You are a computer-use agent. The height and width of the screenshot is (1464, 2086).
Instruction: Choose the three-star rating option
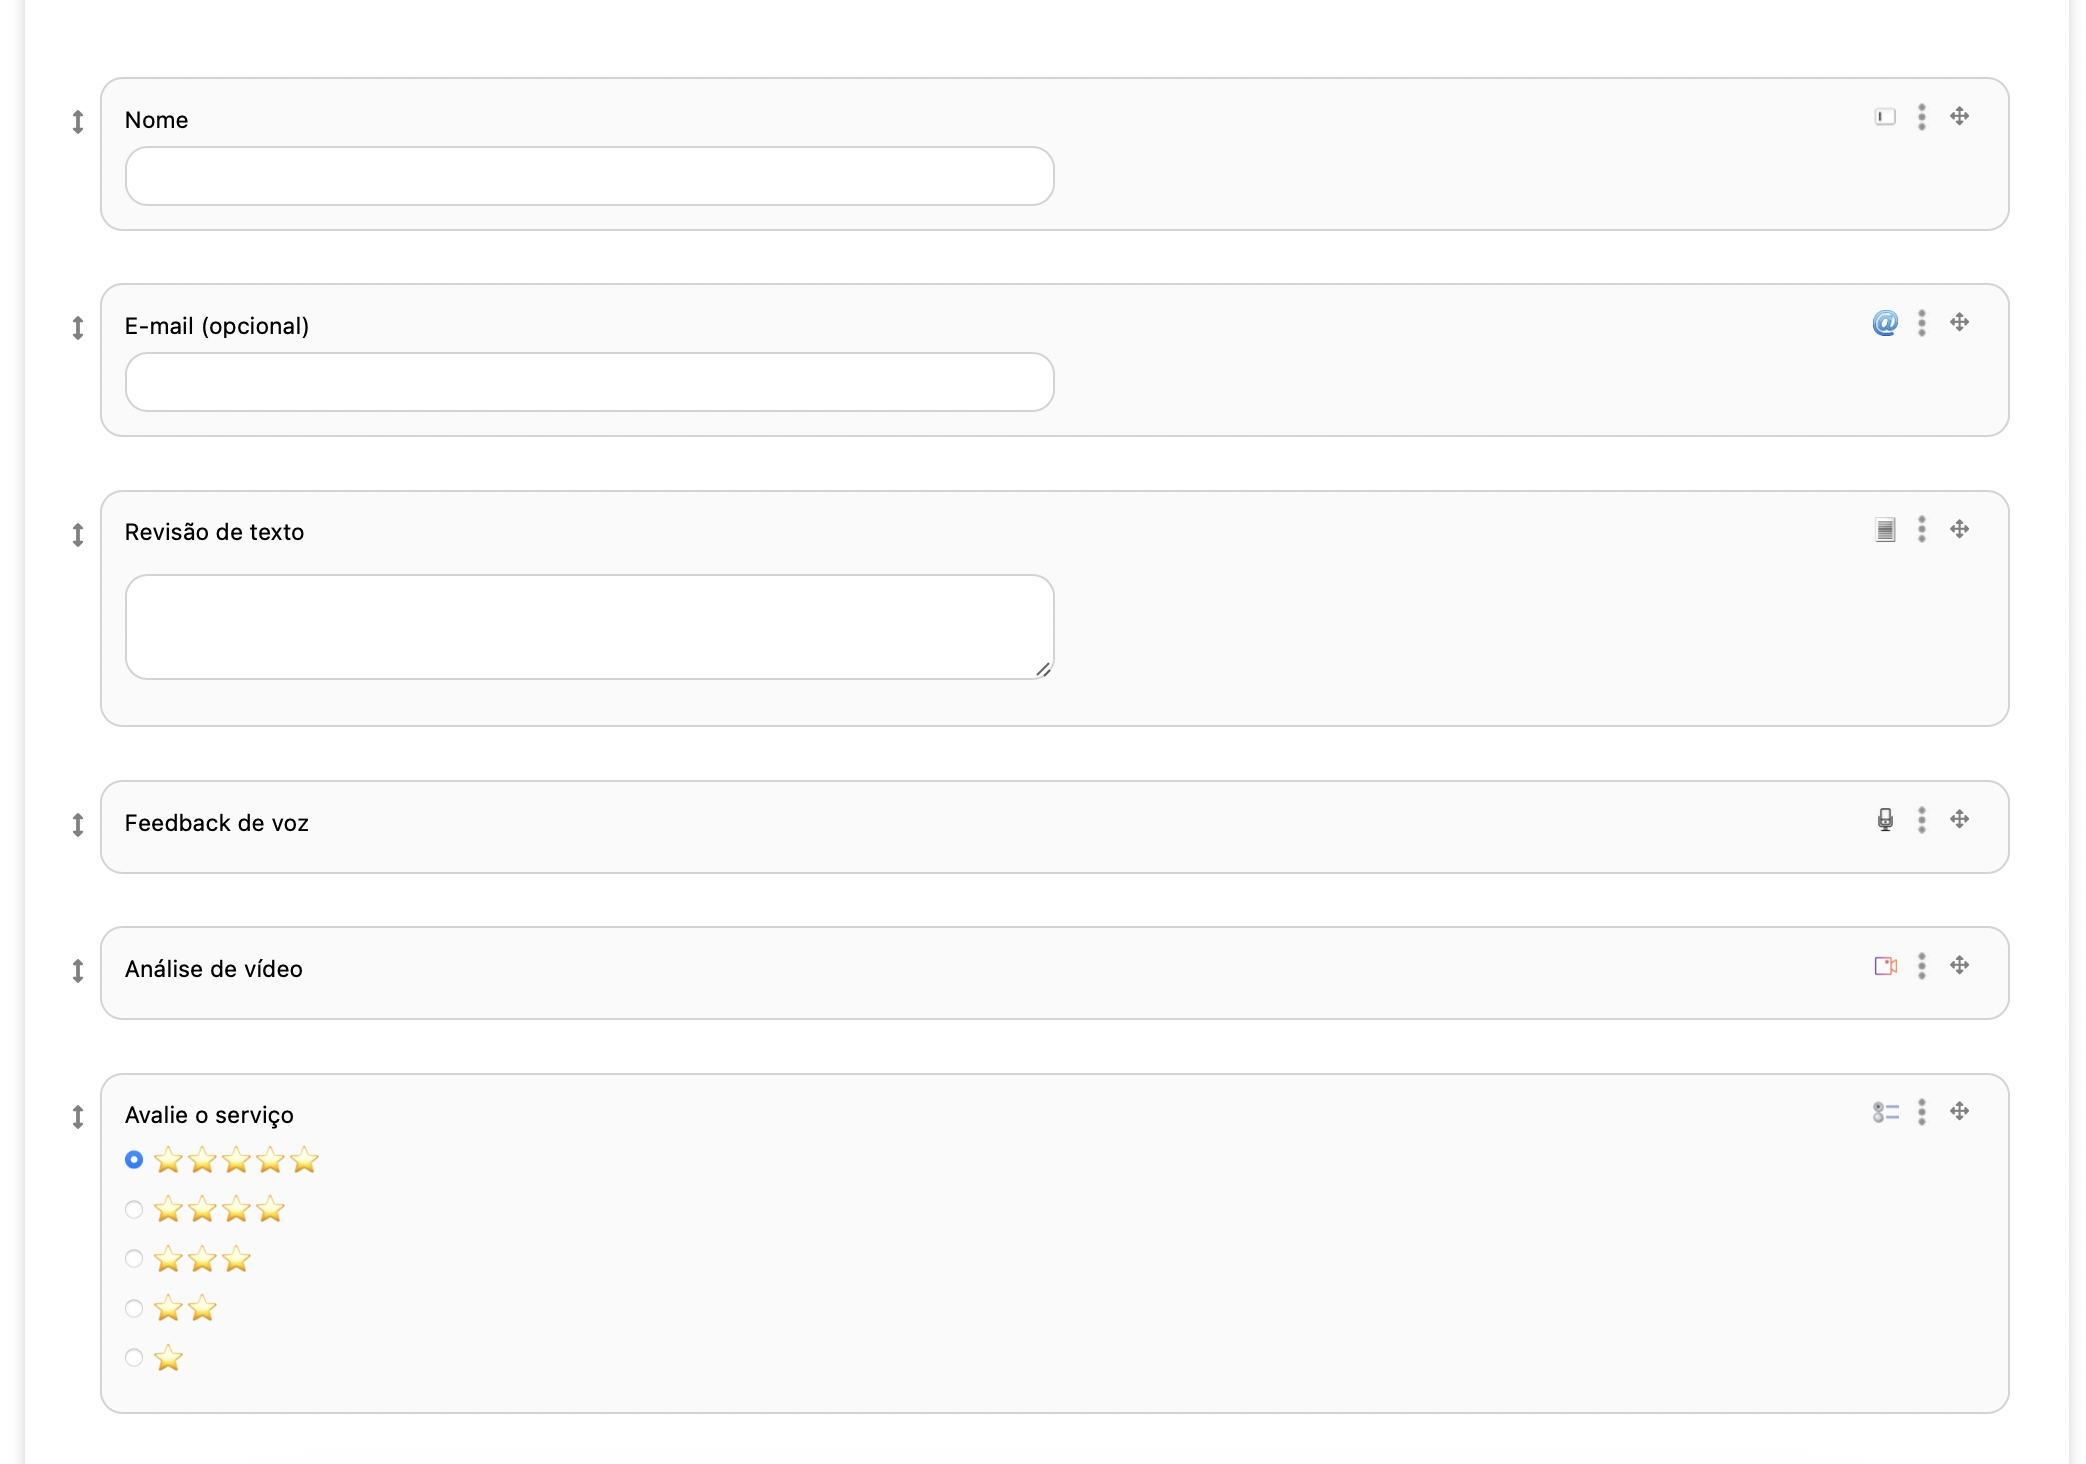coord(134,1259)
